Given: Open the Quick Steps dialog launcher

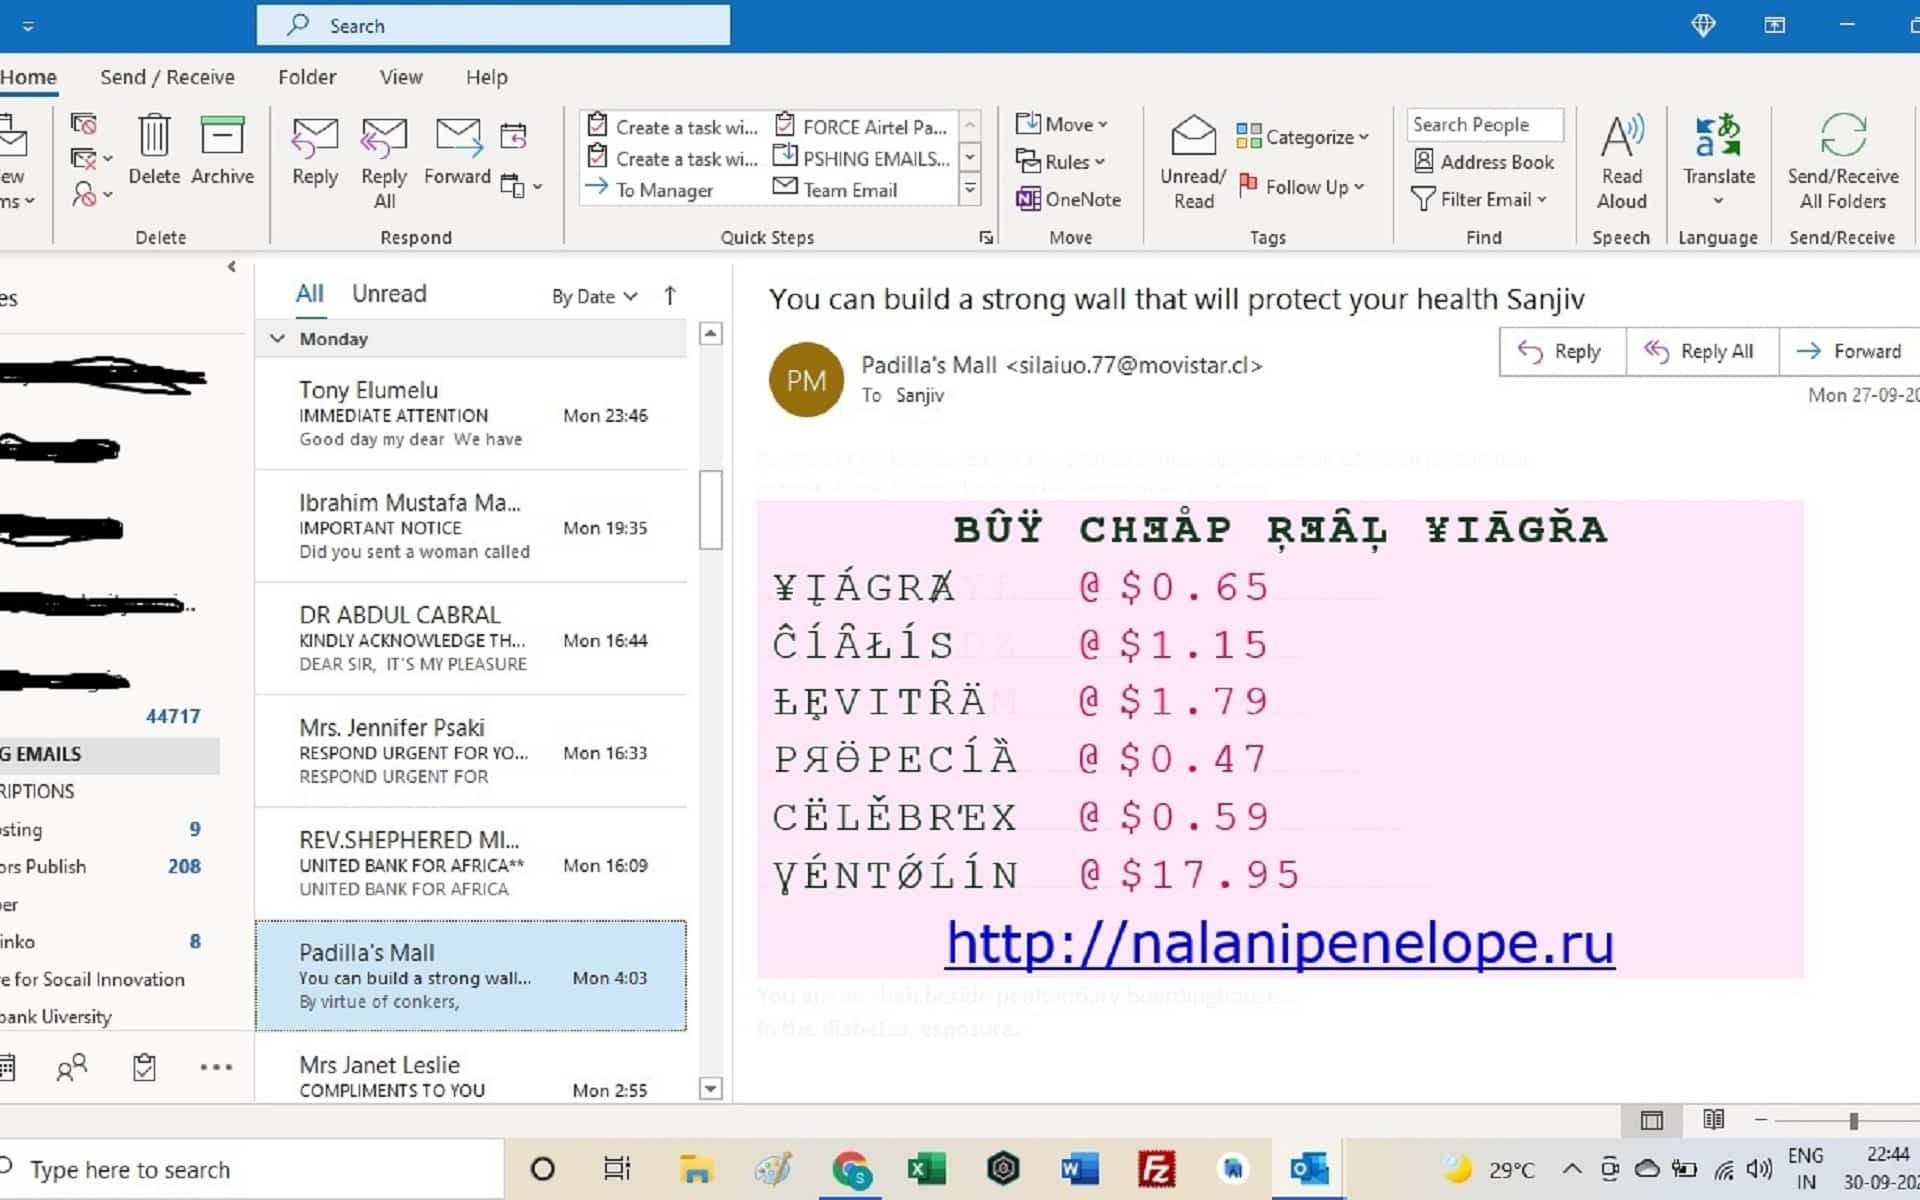Looking at the screenshot, I should [x=986, y=237].
